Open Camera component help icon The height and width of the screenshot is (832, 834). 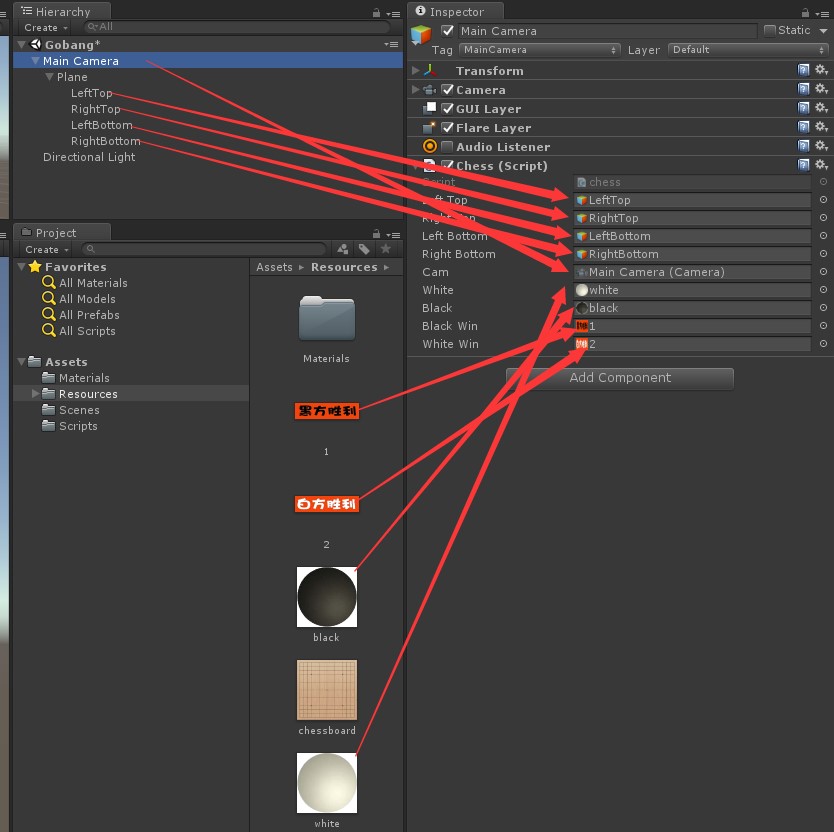point(803,89)
